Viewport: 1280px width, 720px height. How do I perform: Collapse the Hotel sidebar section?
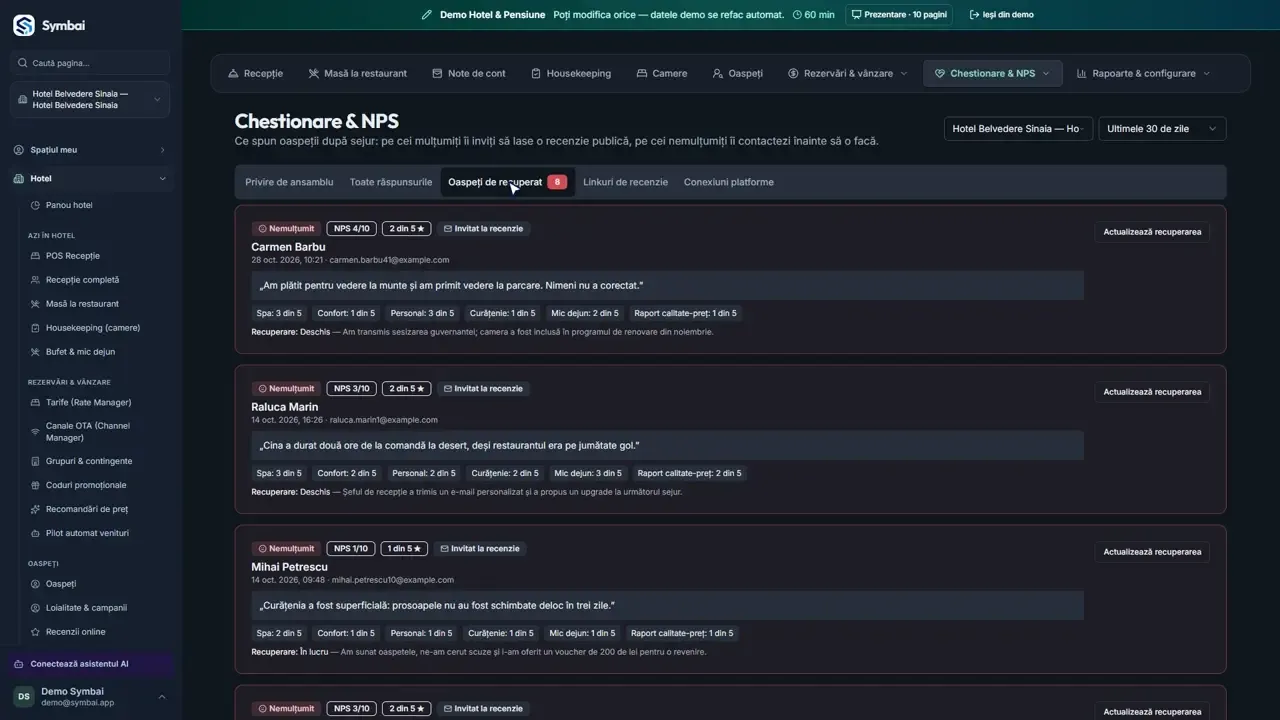(x=90, y=179)
